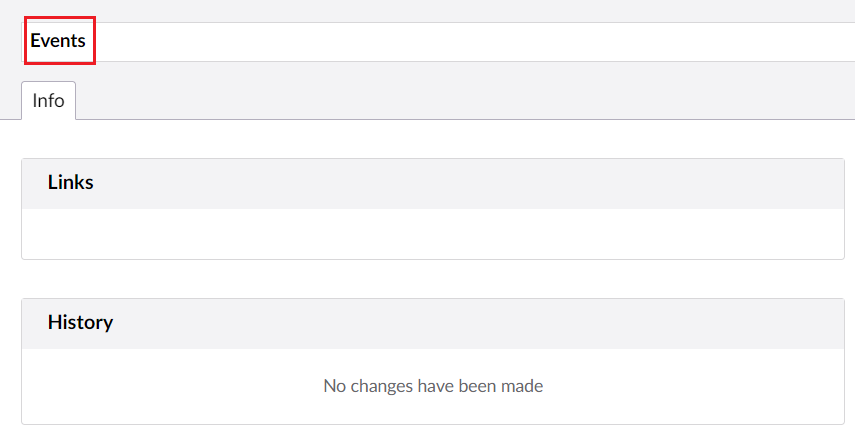
Task: Select the History panel header bar
Action: (432, 324)
